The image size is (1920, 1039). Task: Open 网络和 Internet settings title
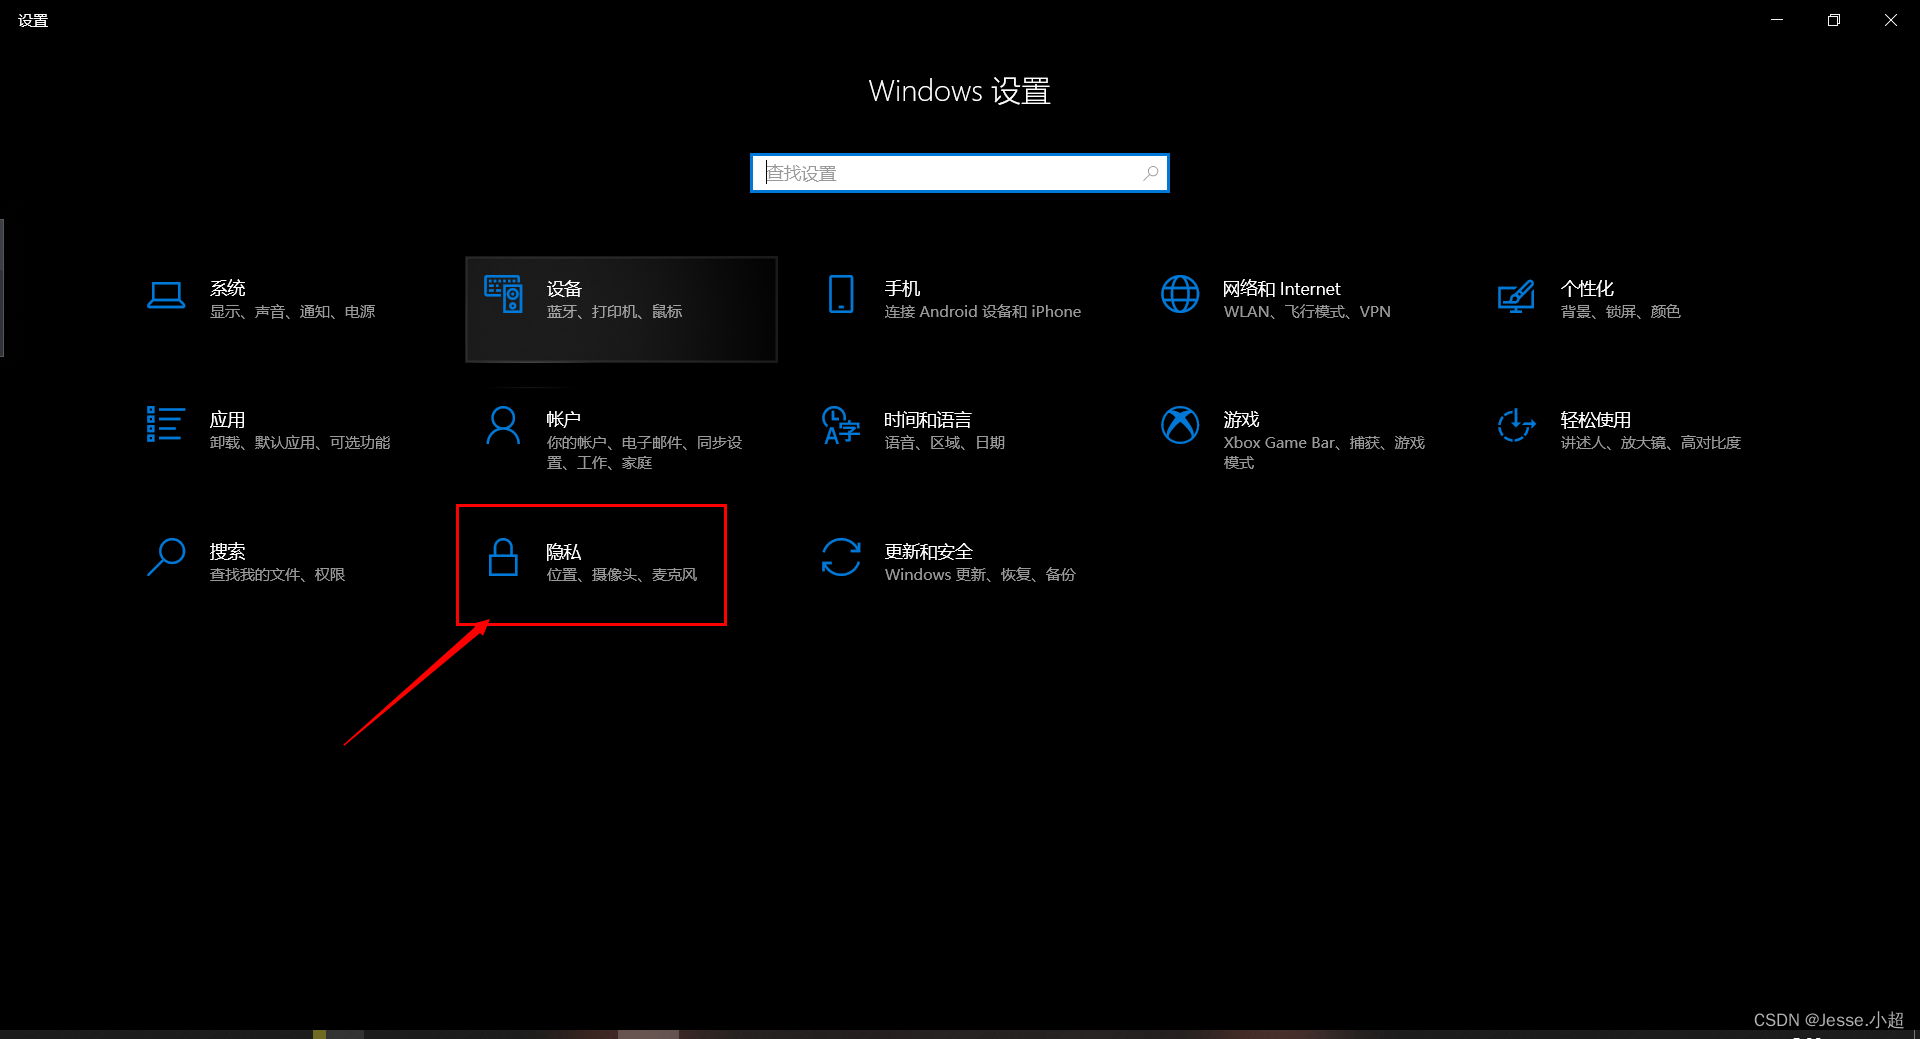pos(1281,288)
